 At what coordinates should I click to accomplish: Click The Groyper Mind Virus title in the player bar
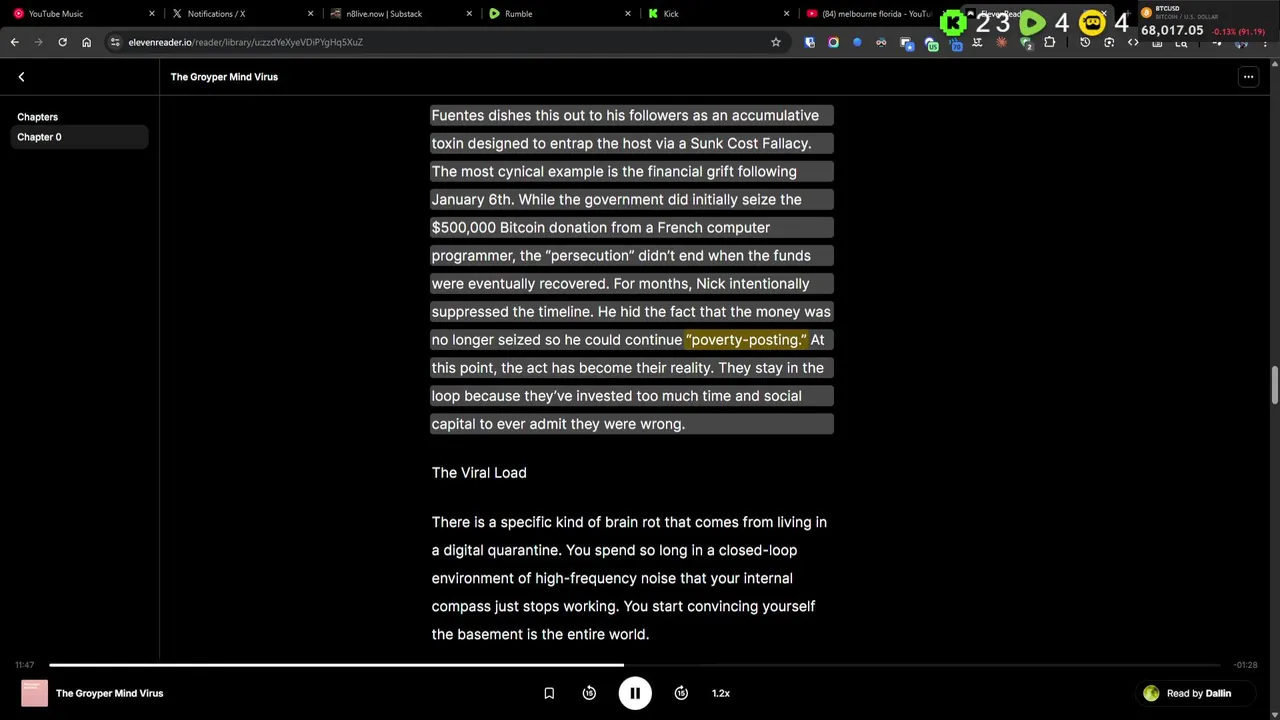109,693
